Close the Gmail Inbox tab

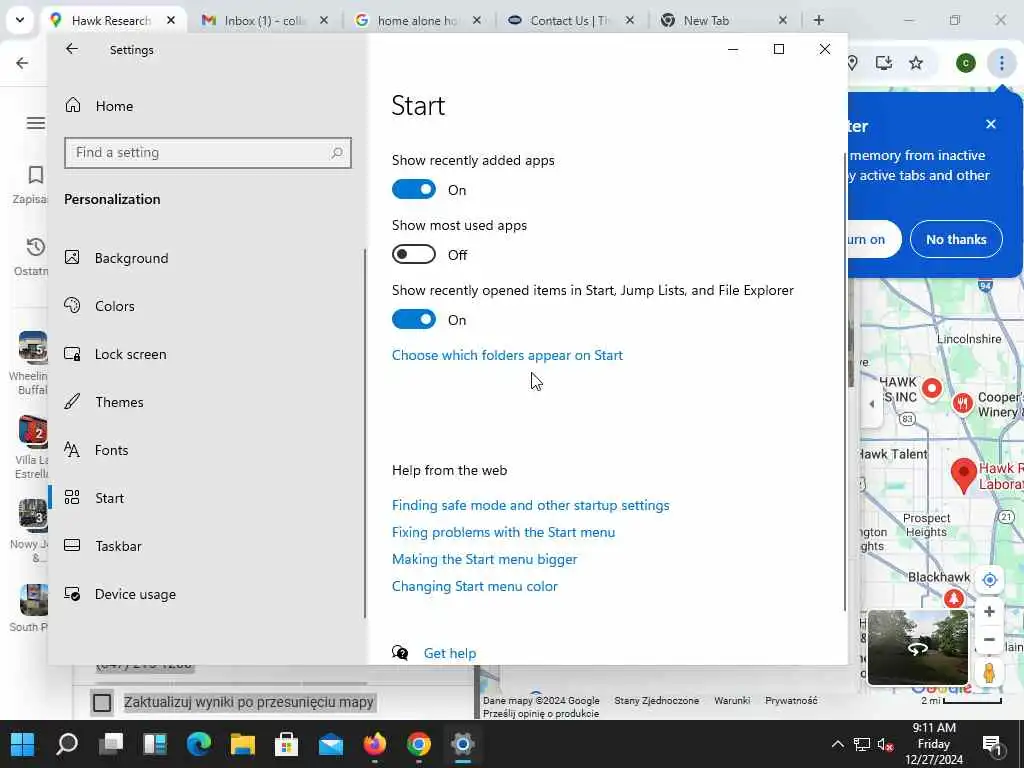point(324,20)
